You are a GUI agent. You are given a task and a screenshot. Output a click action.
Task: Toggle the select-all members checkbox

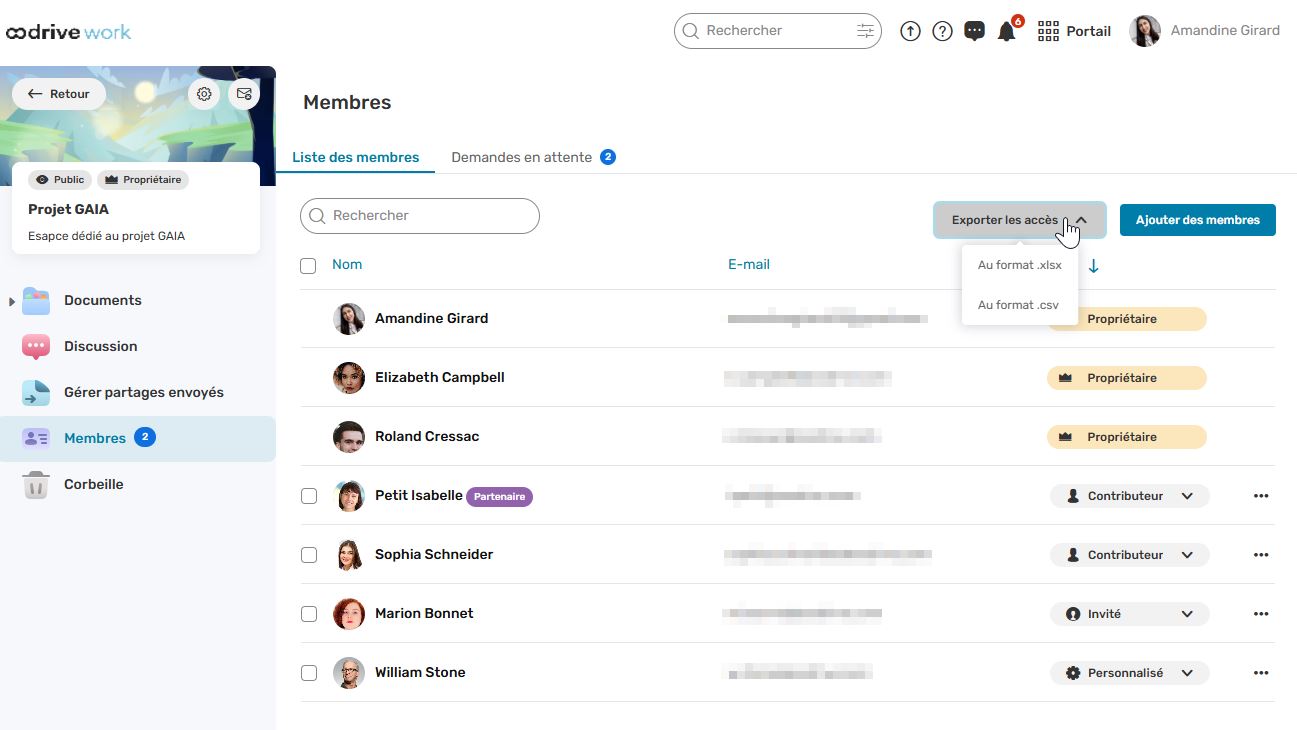[x=308, y=266]
